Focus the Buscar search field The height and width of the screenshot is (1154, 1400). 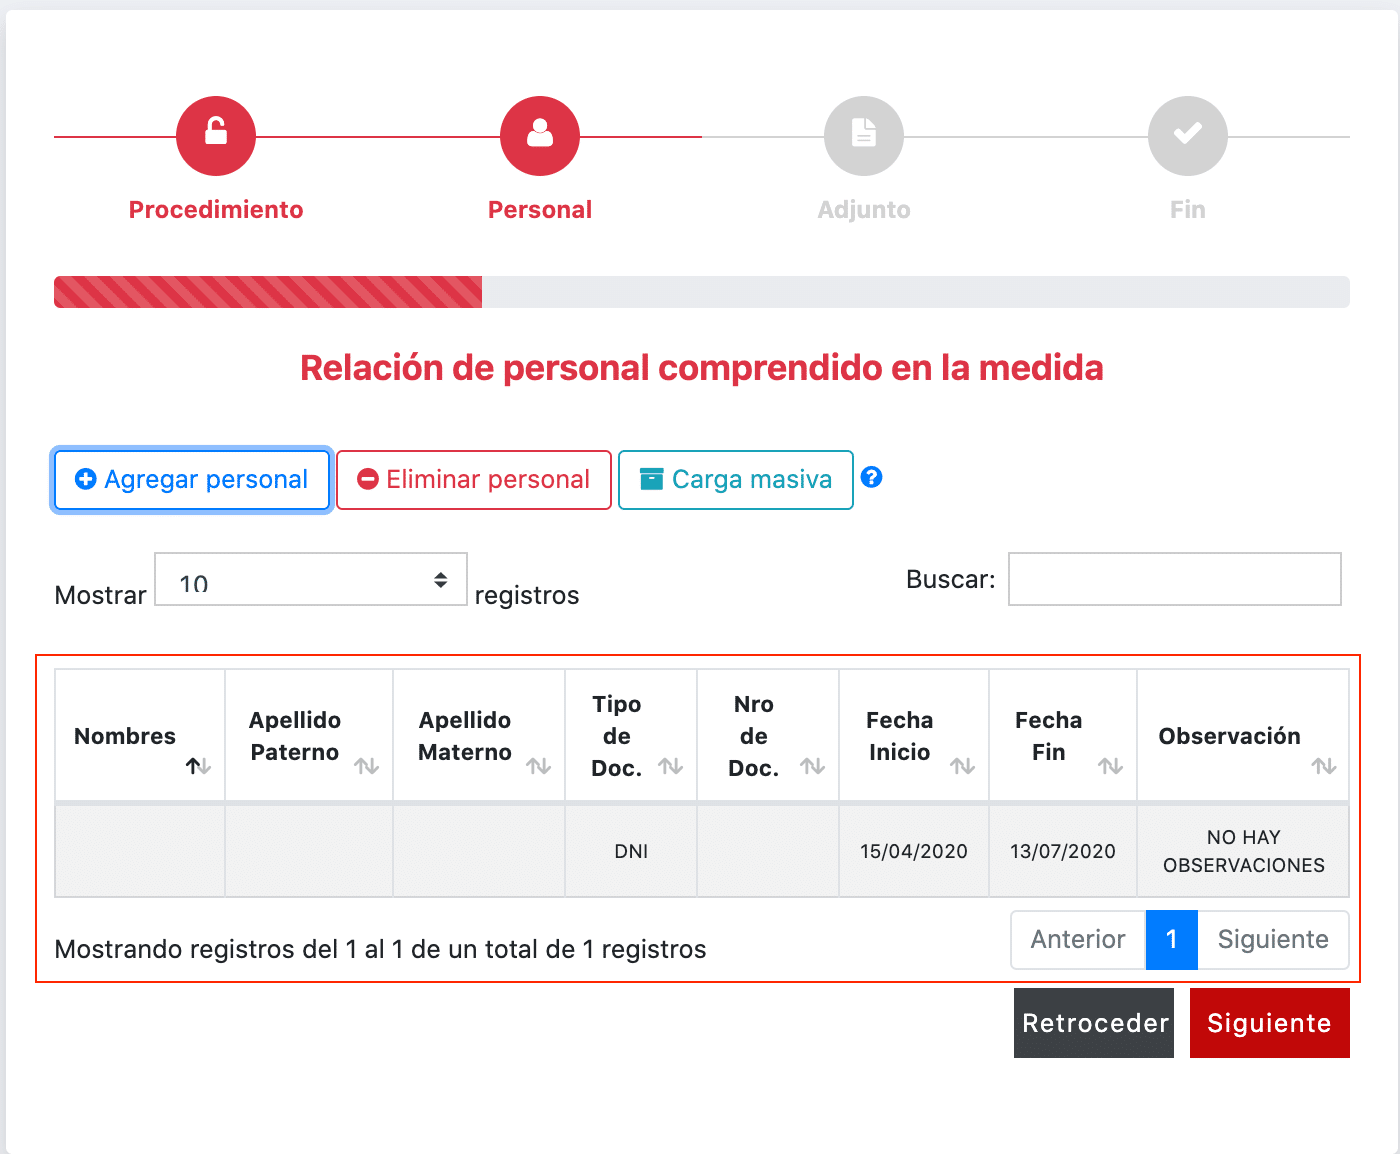1174,579
